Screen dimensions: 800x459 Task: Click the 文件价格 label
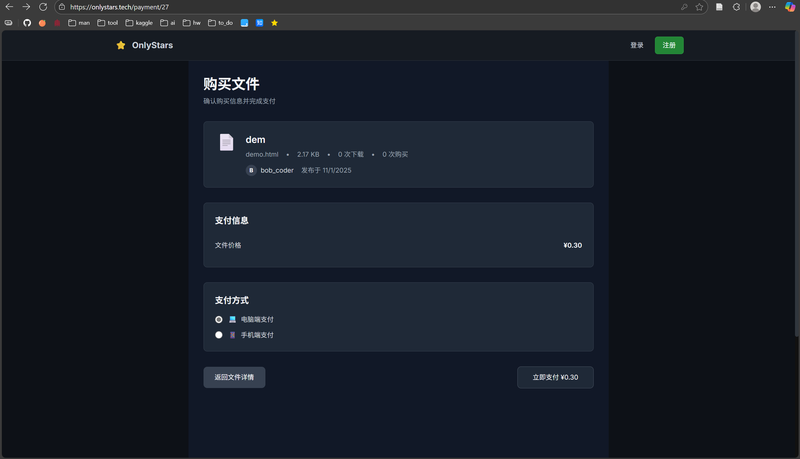tap(228, 245)
